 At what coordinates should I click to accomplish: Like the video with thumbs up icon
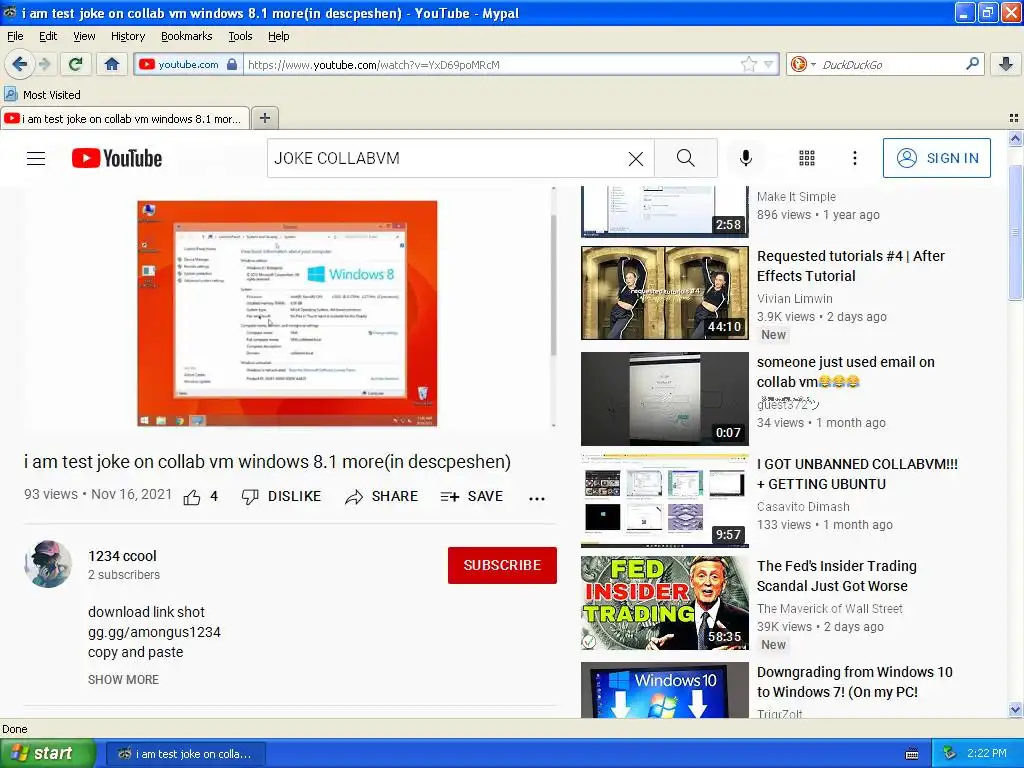[192, 498]
